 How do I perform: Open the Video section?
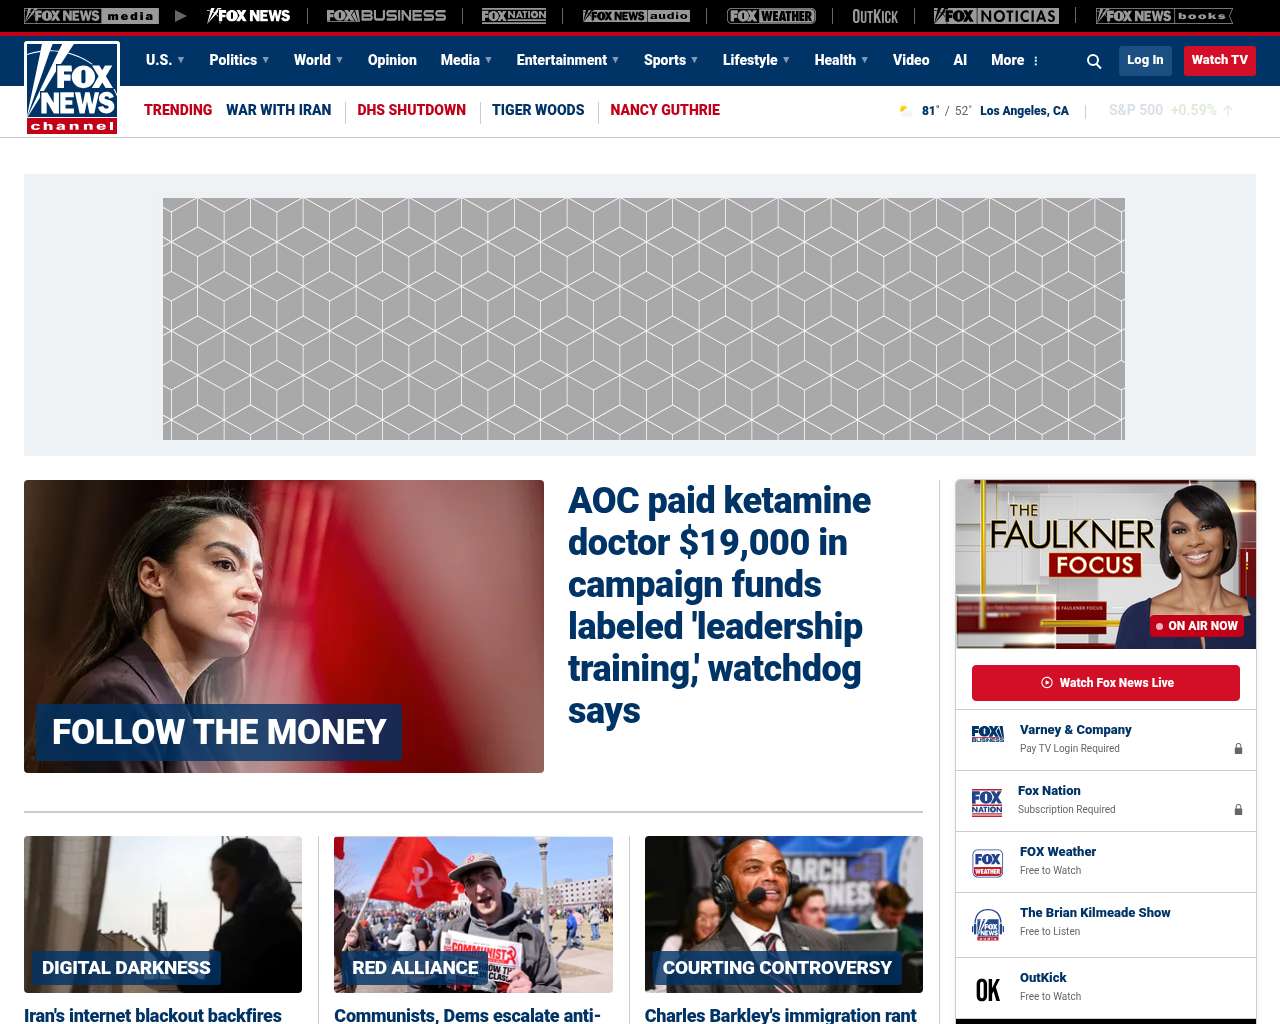[911, 60]
